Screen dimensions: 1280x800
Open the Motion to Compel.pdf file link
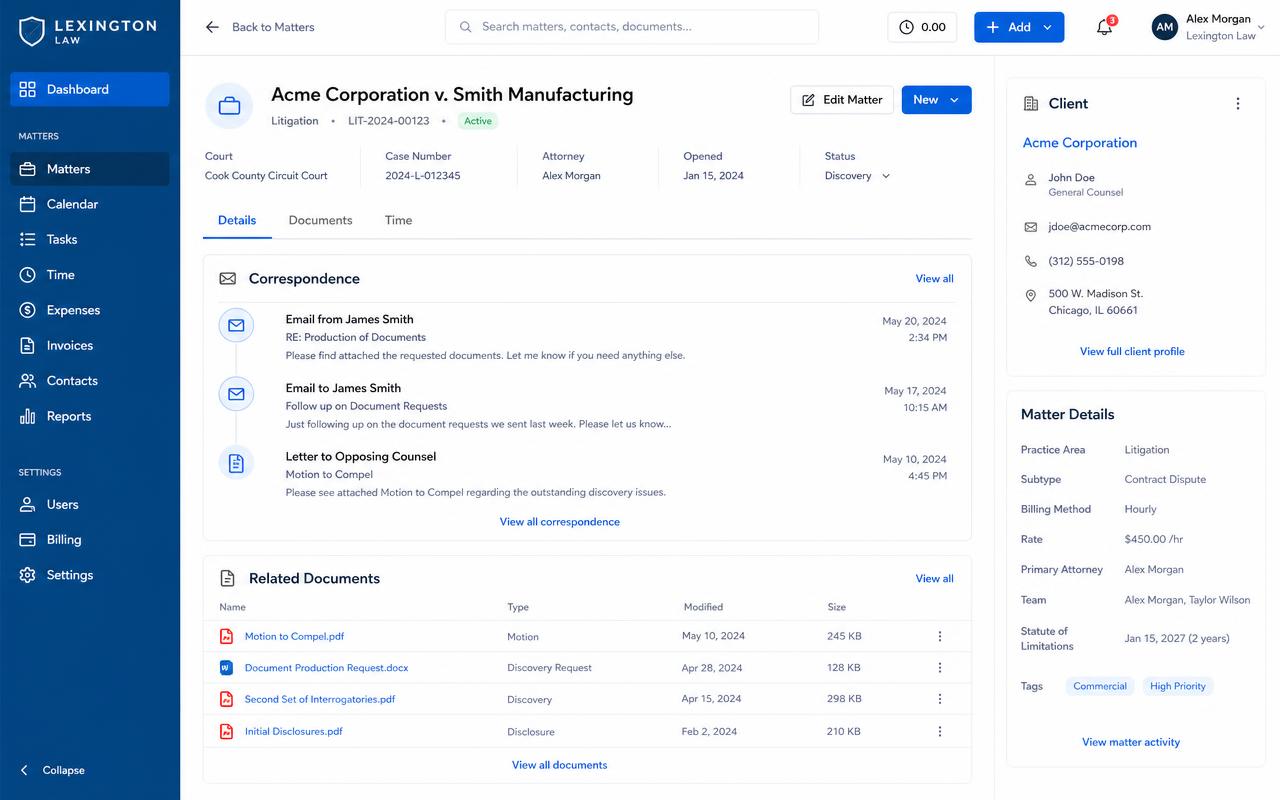click(294, 636)
